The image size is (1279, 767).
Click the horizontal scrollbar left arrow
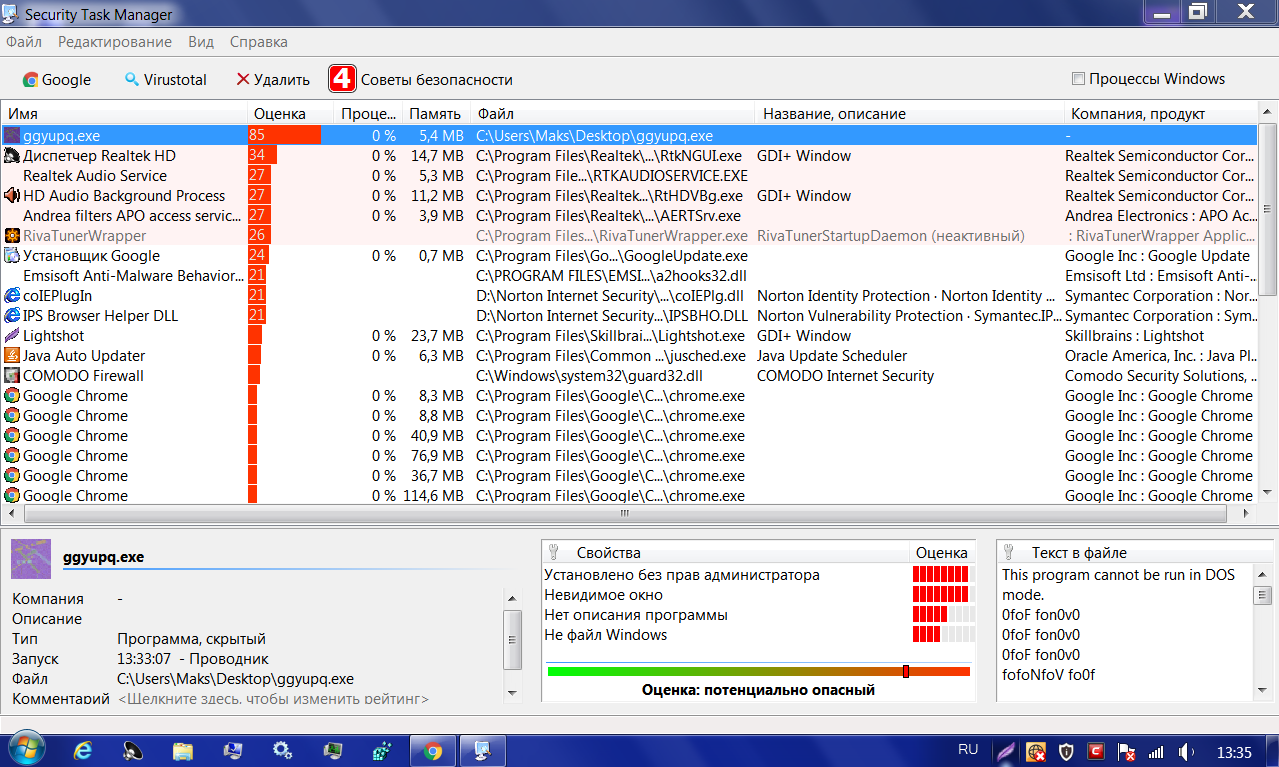(11, 513)
